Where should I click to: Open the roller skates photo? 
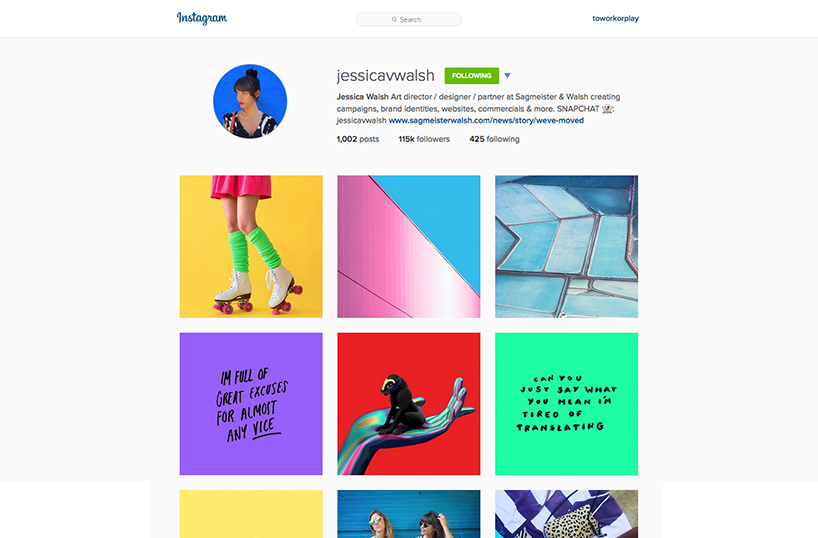251,246
